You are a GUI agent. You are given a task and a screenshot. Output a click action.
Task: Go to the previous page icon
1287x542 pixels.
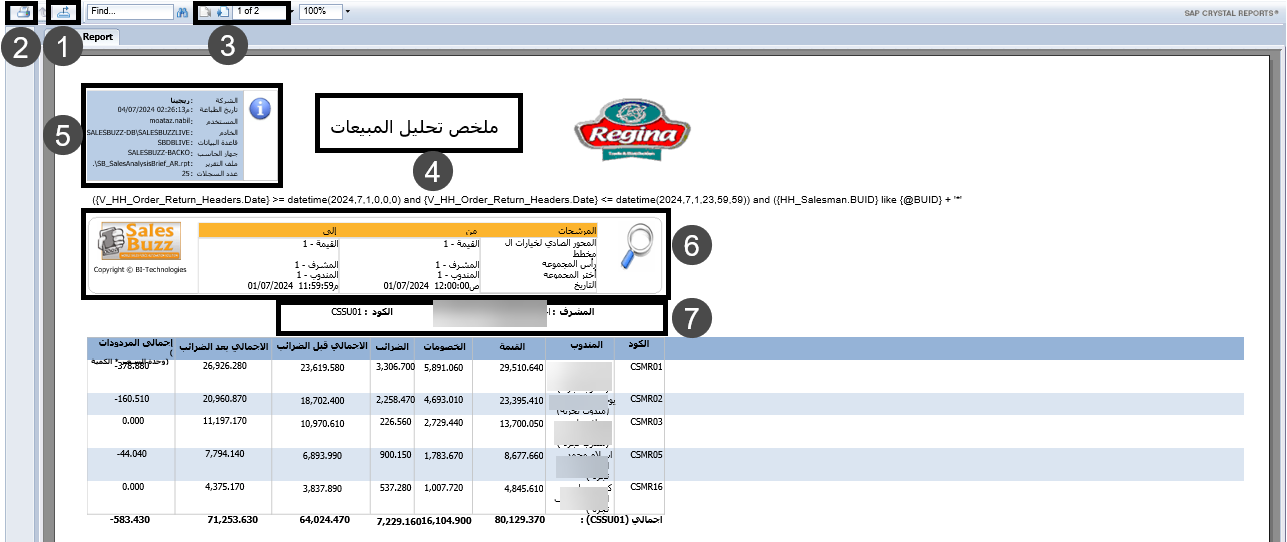pos(205,12)
